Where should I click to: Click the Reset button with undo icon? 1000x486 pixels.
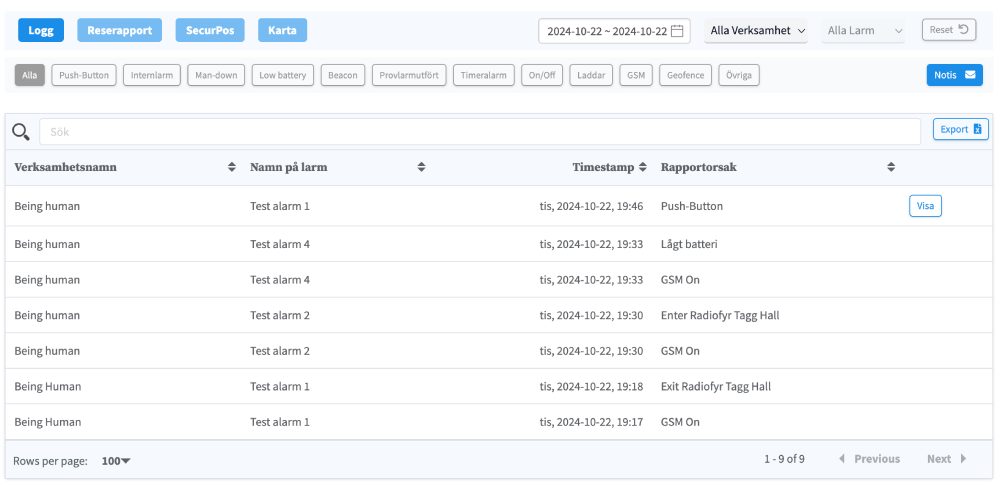tap(949, 30)
